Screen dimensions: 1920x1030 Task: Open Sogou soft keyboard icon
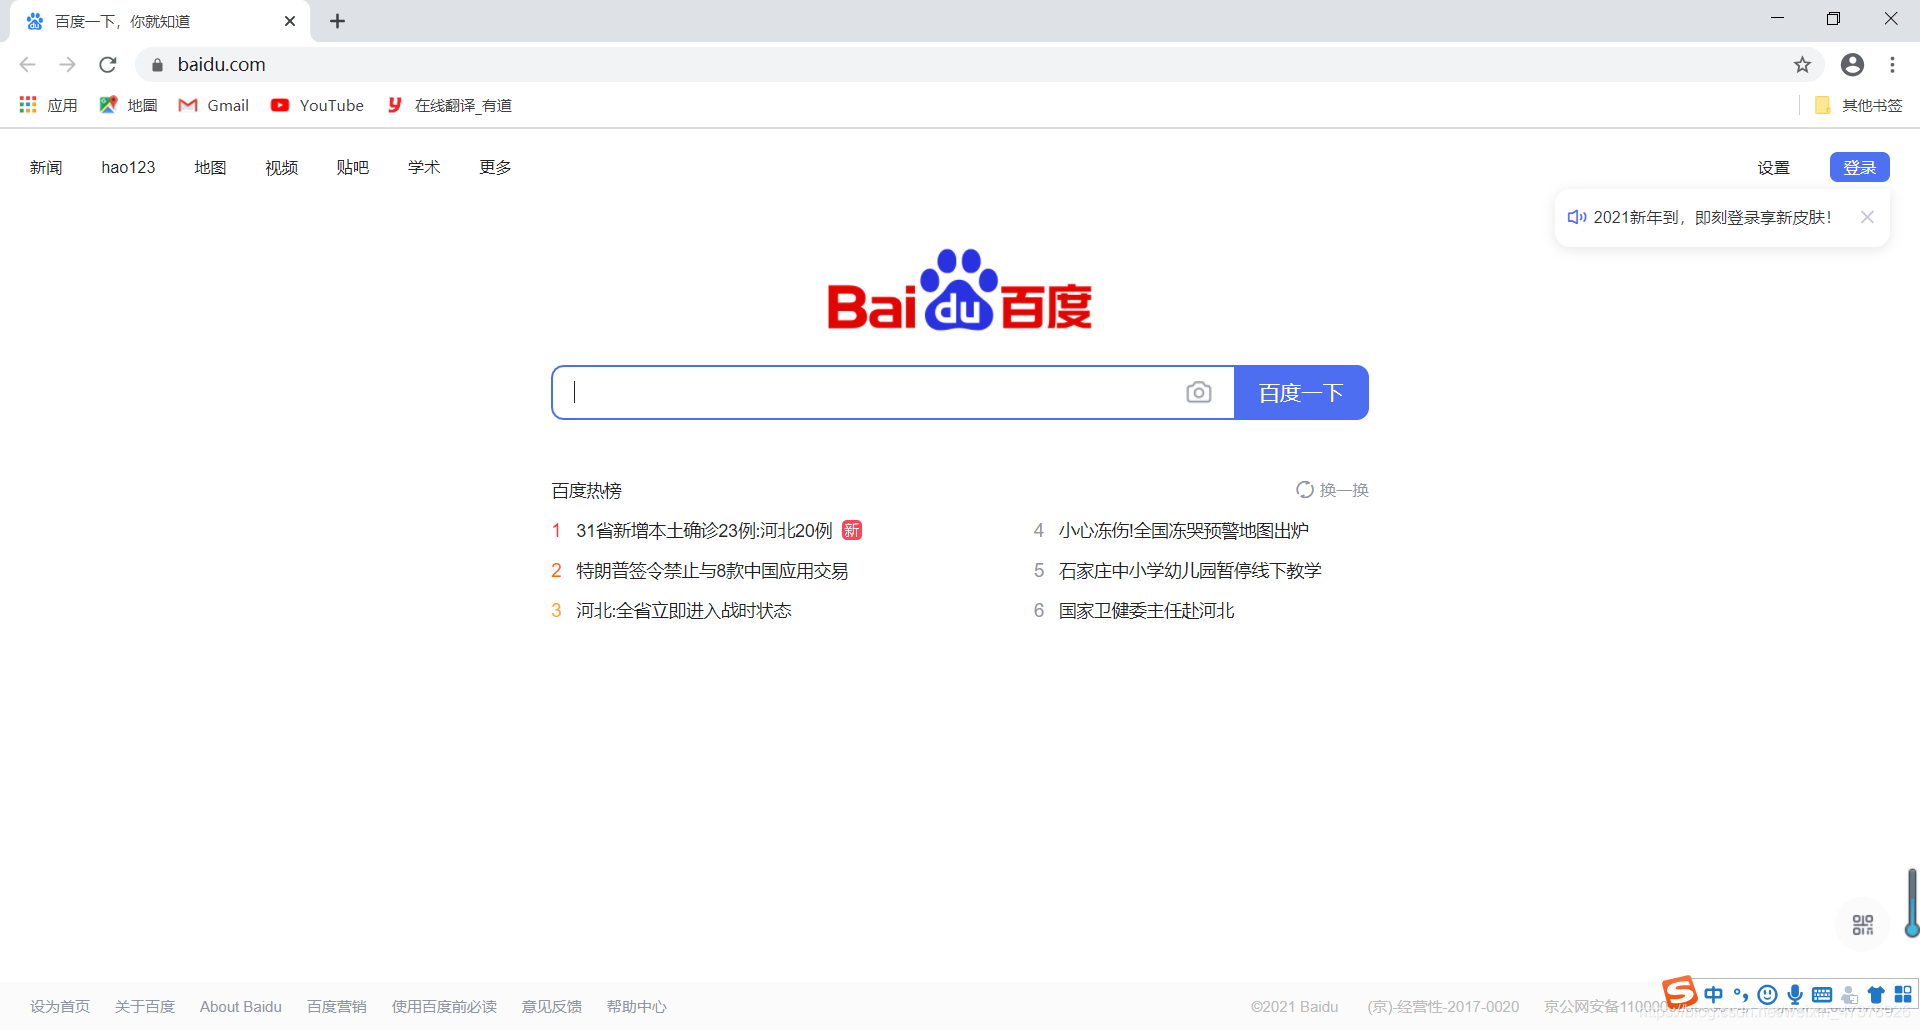point(1822,994)
